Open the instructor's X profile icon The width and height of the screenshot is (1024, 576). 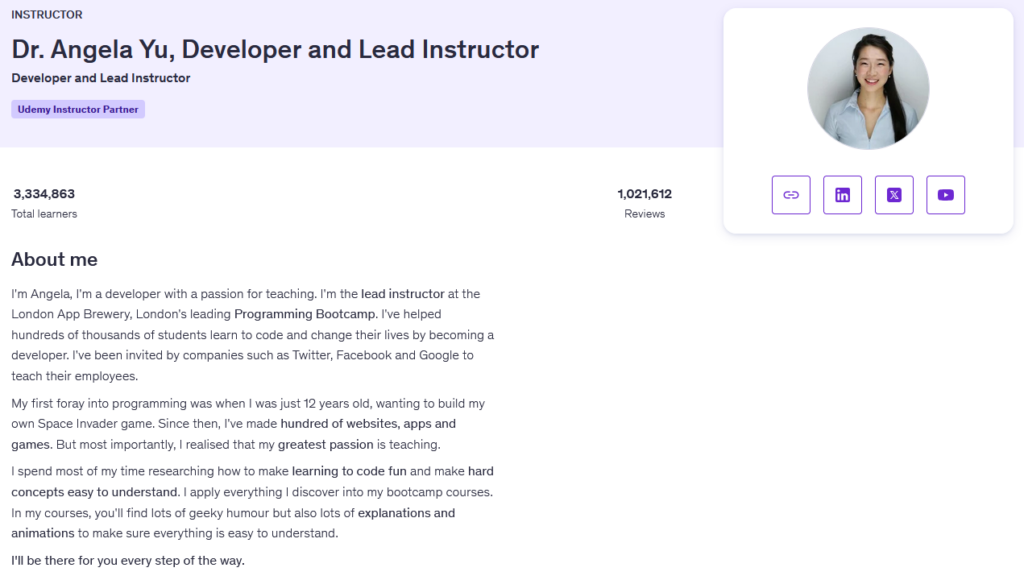(894, 195)
